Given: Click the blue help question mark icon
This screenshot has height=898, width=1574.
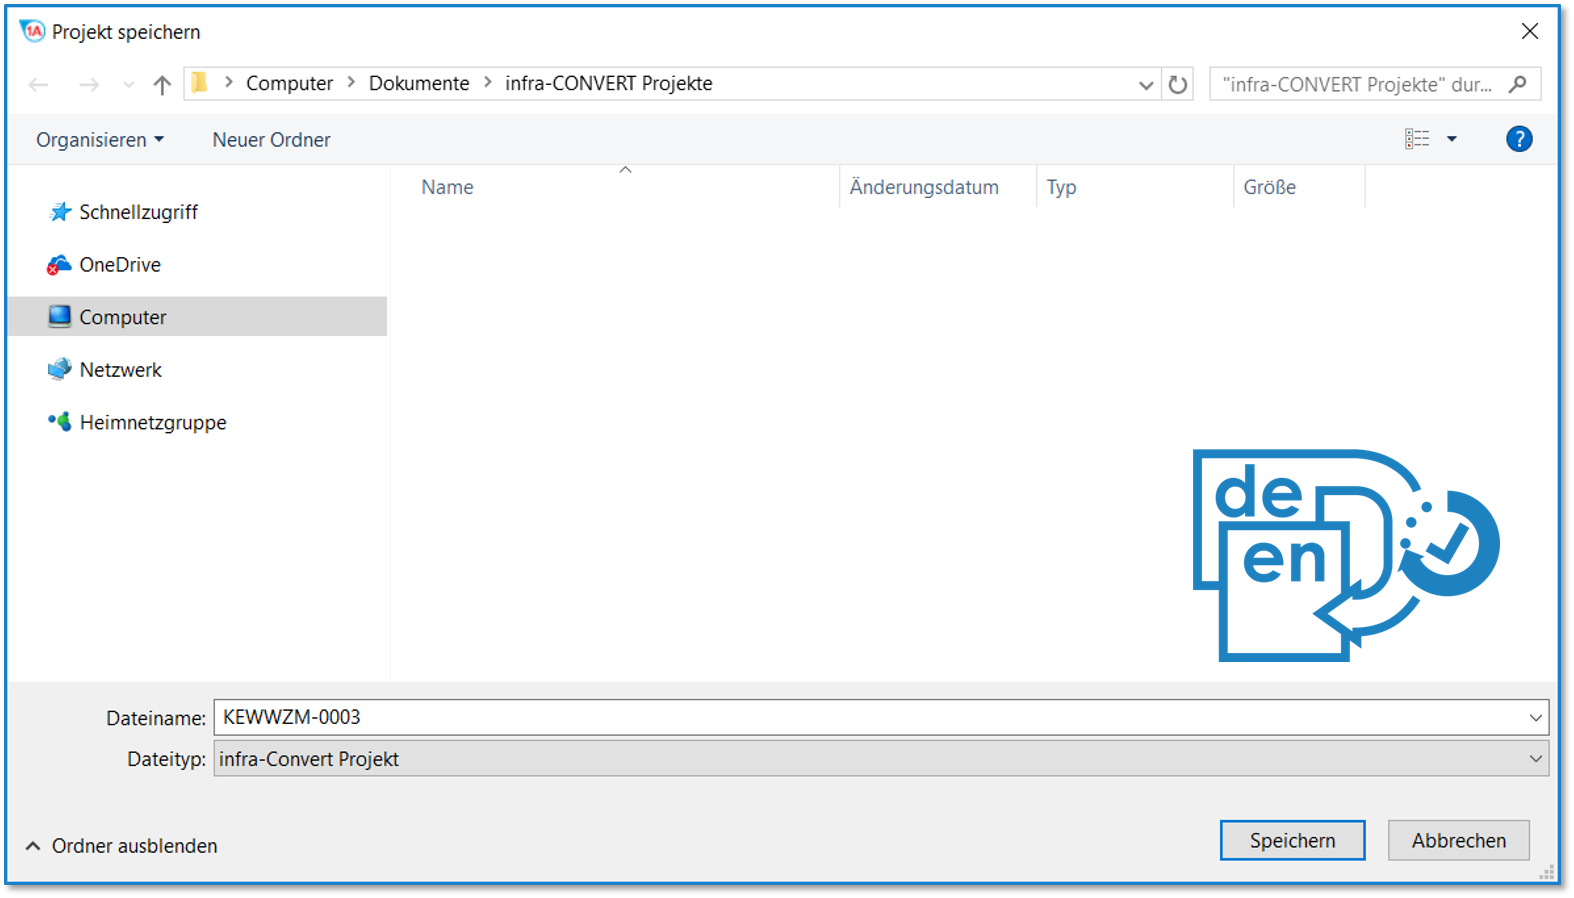Looking at the screenshot, I should coord(1518,140).
